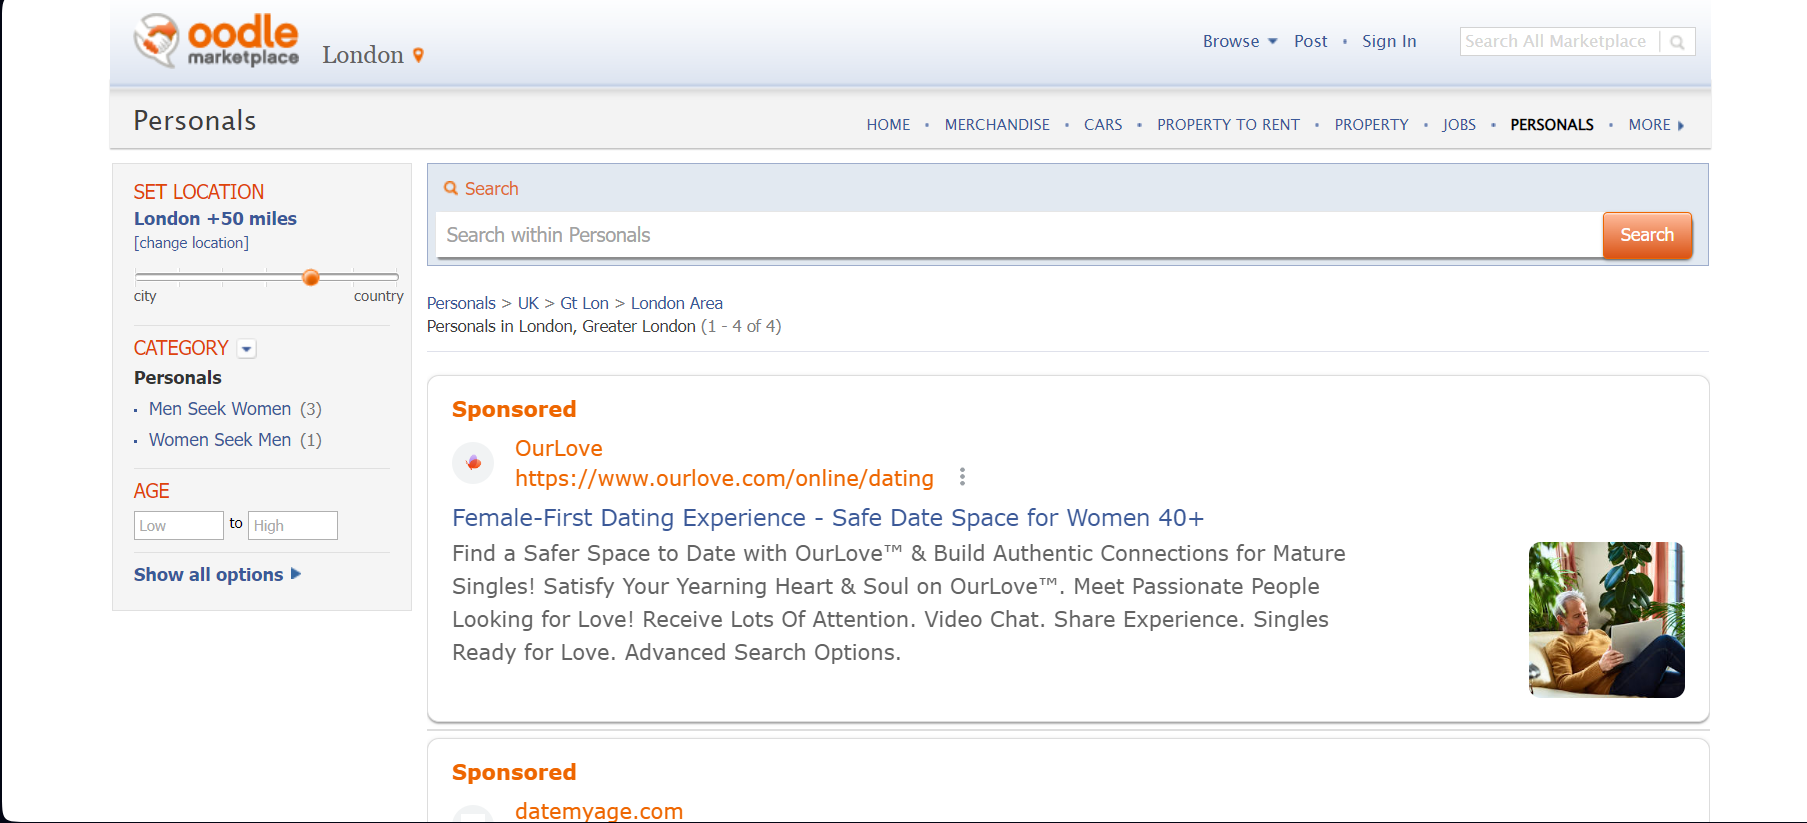The width and height of the screenshot is (1807, 823).
Task: Open the PROPERTY TO RENT section
Action: 1228,125
